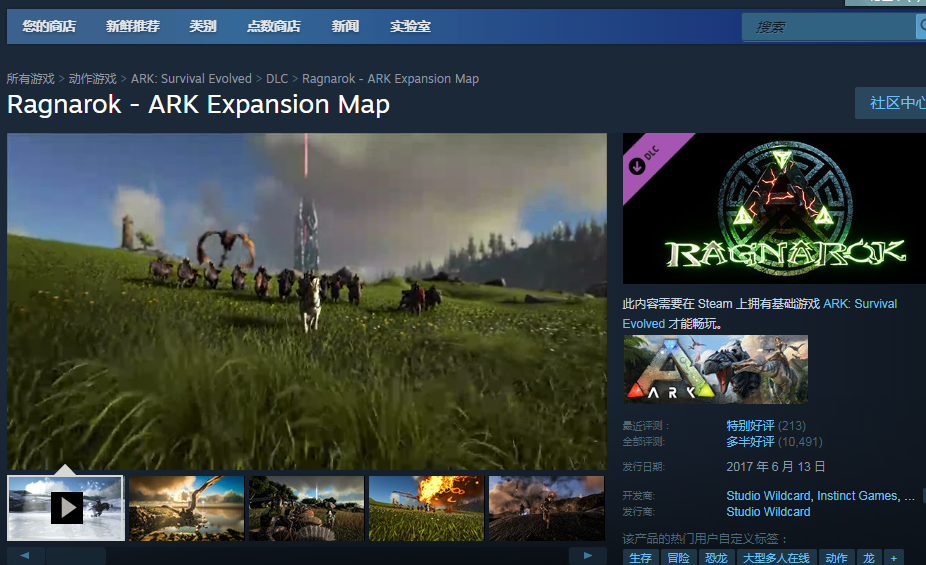Open the 新鲜推荐 menu
The image size is (926, 565).
133,26
